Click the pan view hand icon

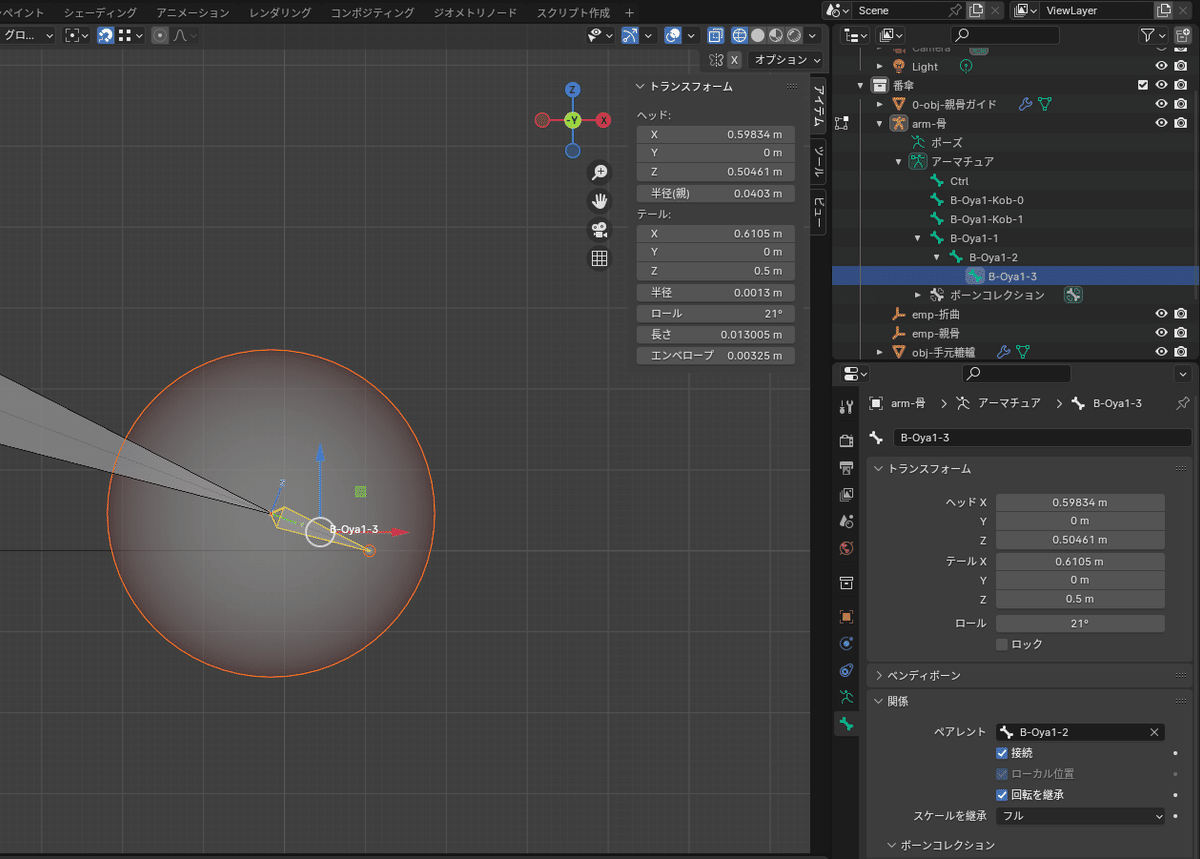599,201
